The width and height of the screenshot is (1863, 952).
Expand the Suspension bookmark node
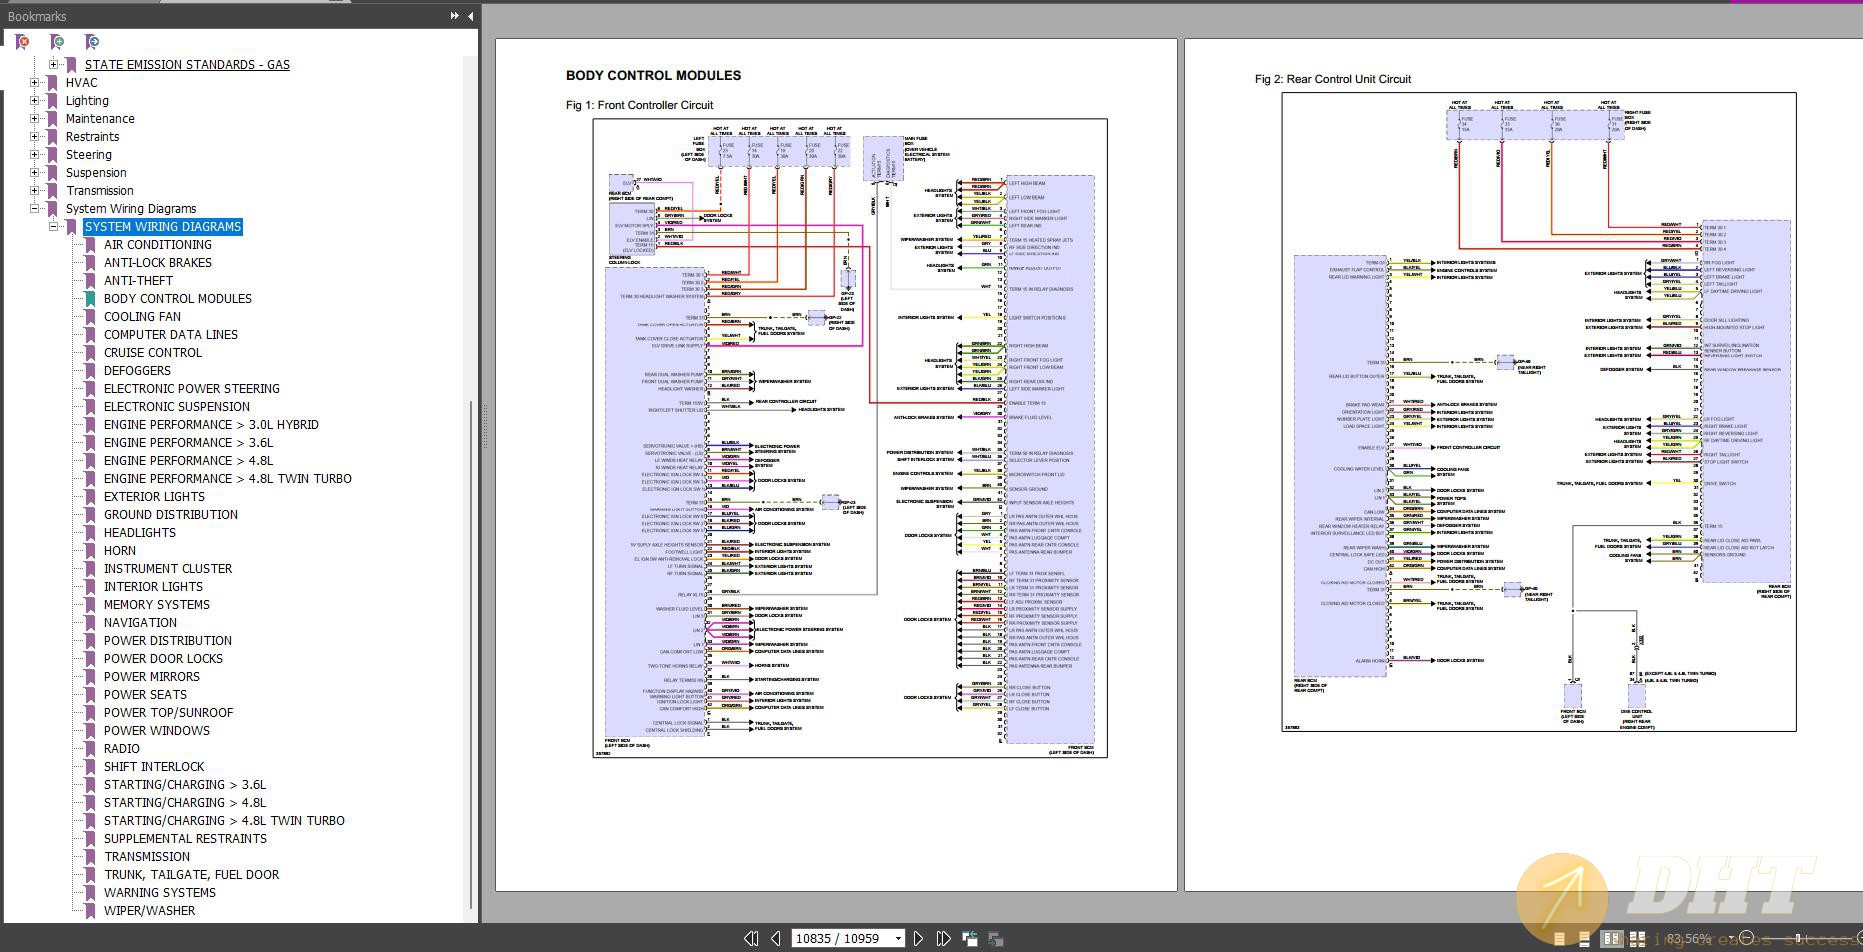pos(35,173)
